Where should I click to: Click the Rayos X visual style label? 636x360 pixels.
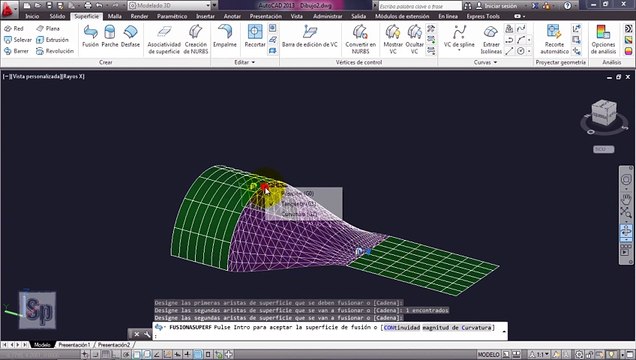tap(73, 76)
